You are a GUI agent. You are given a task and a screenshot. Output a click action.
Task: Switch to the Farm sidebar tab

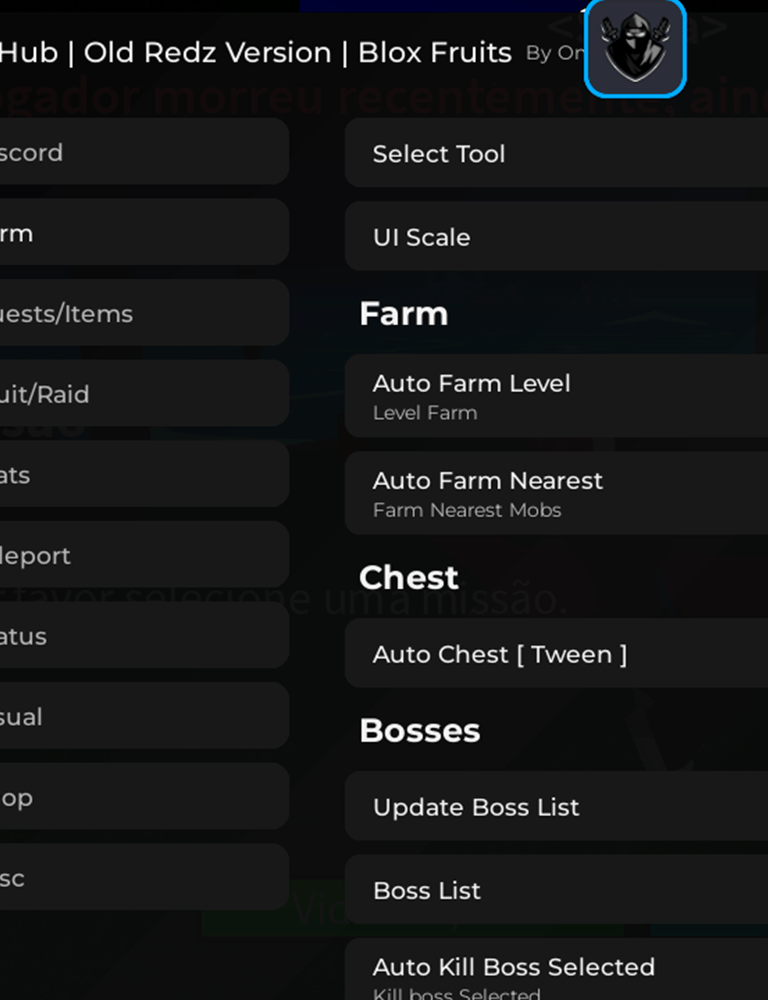click(x=140, y=233)
